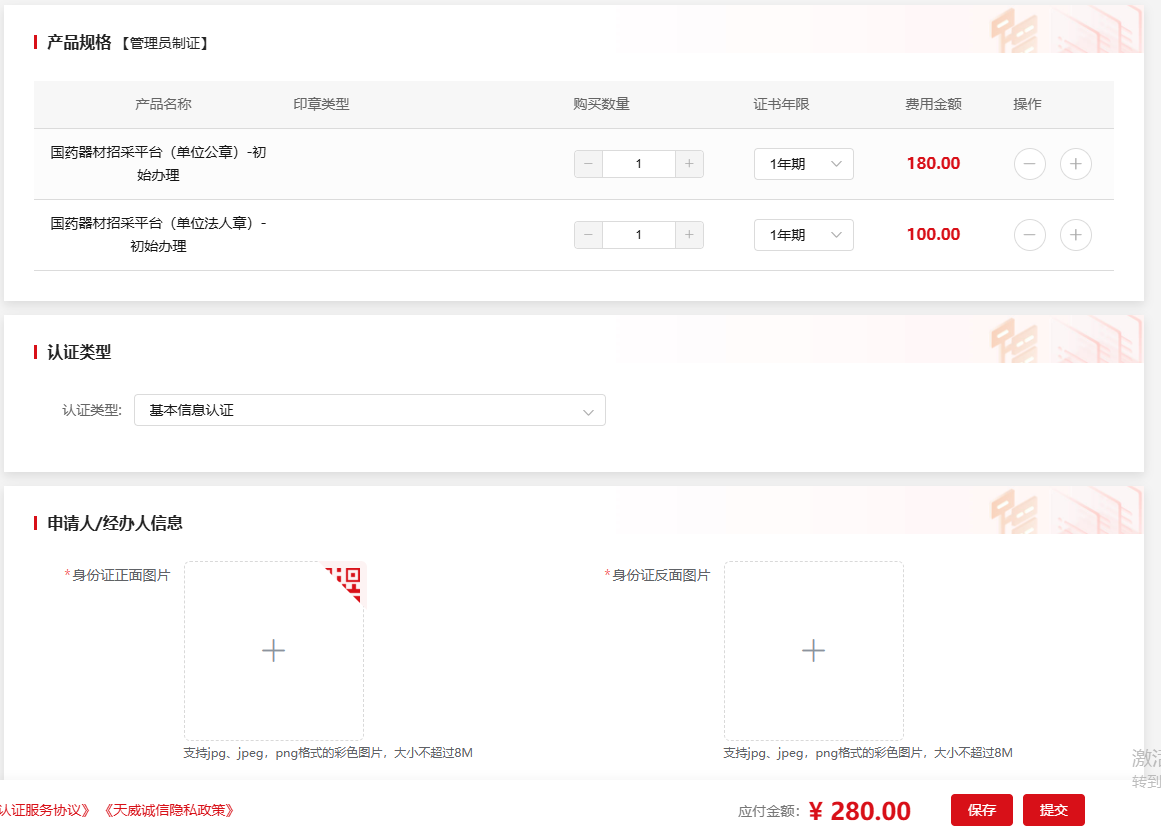
Task: Increase quantity for 单位法人章 product
Action: 689,235
